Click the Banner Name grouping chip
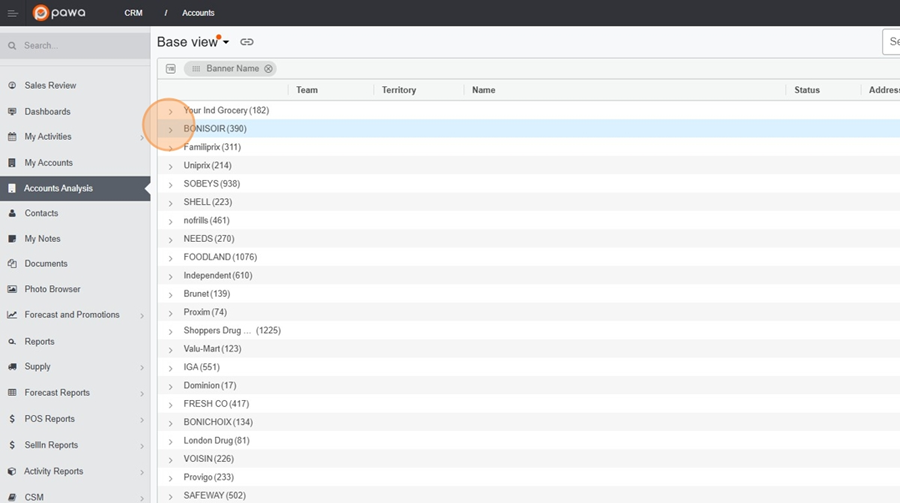The image size is (900, 503). [x=230, y=69]
